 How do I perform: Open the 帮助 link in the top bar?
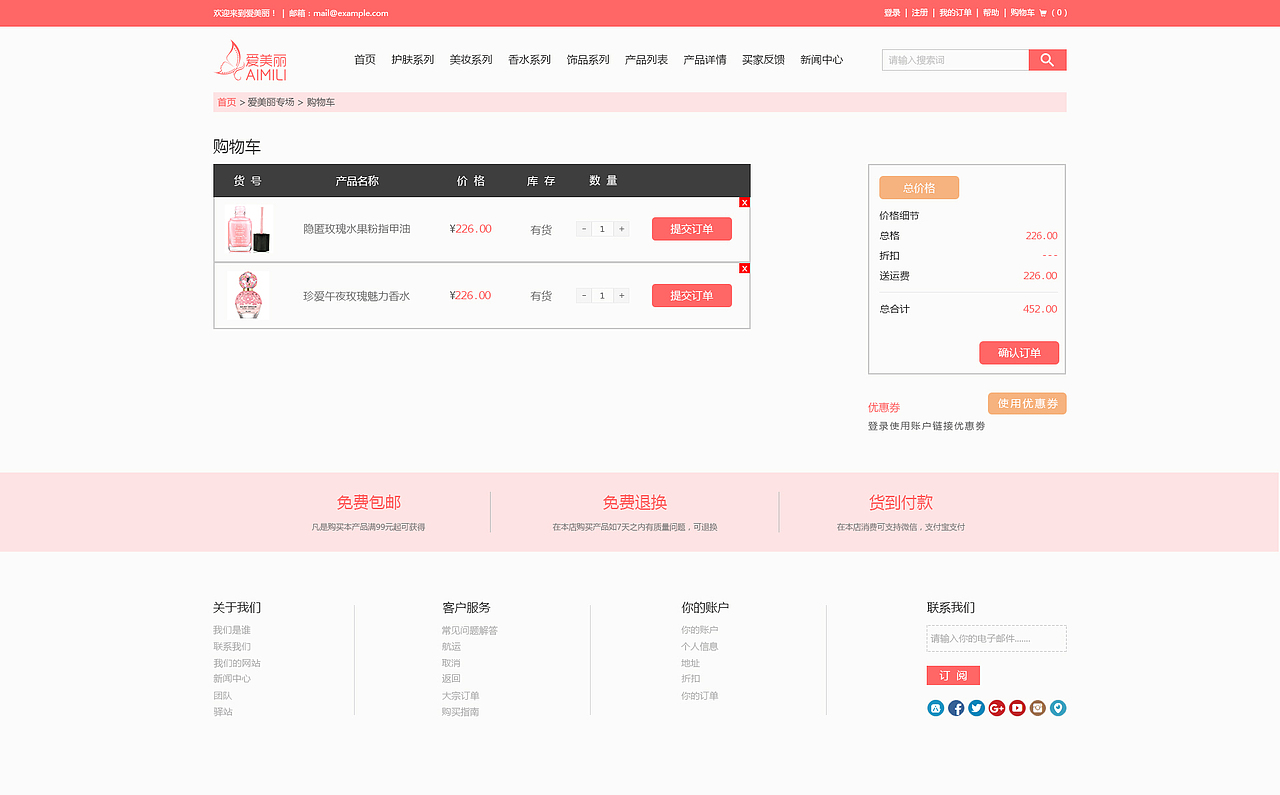point(991,13)
